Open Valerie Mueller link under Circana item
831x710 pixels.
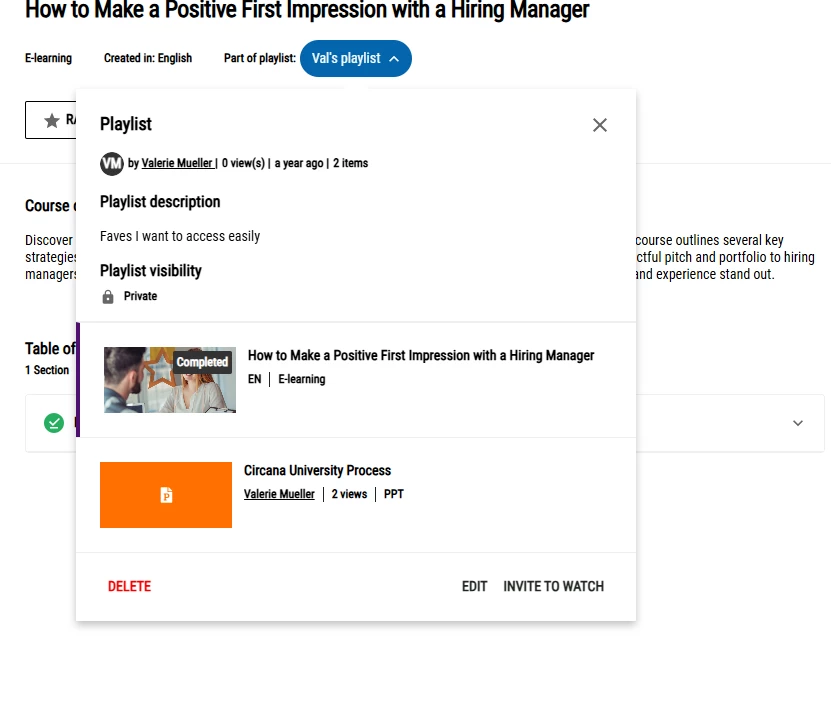(279, 494)
